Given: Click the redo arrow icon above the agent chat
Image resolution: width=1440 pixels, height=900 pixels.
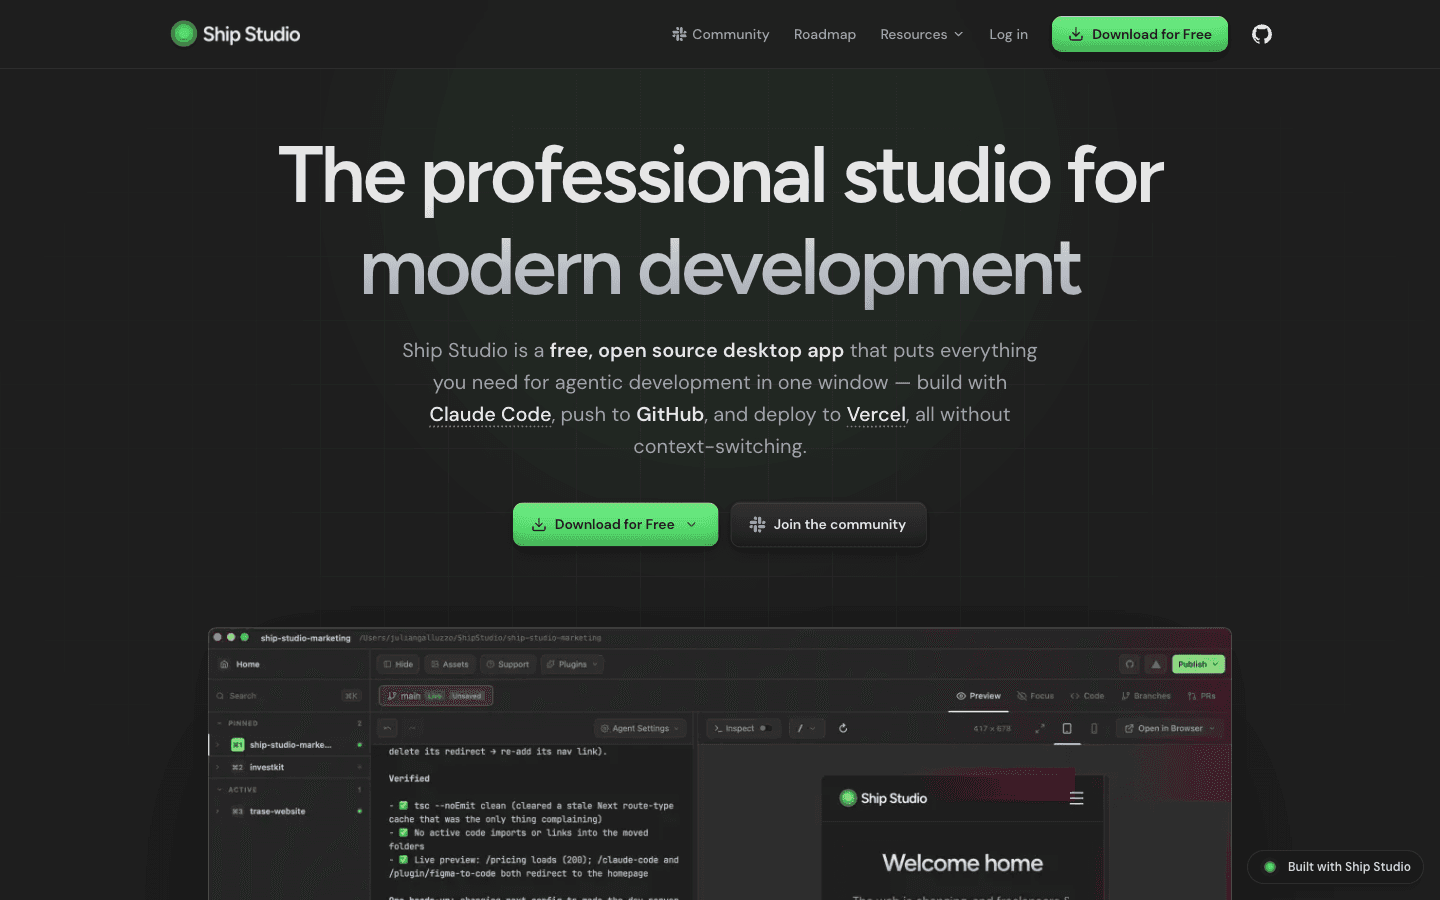Looking at the screenshot, I should [411, 728].
